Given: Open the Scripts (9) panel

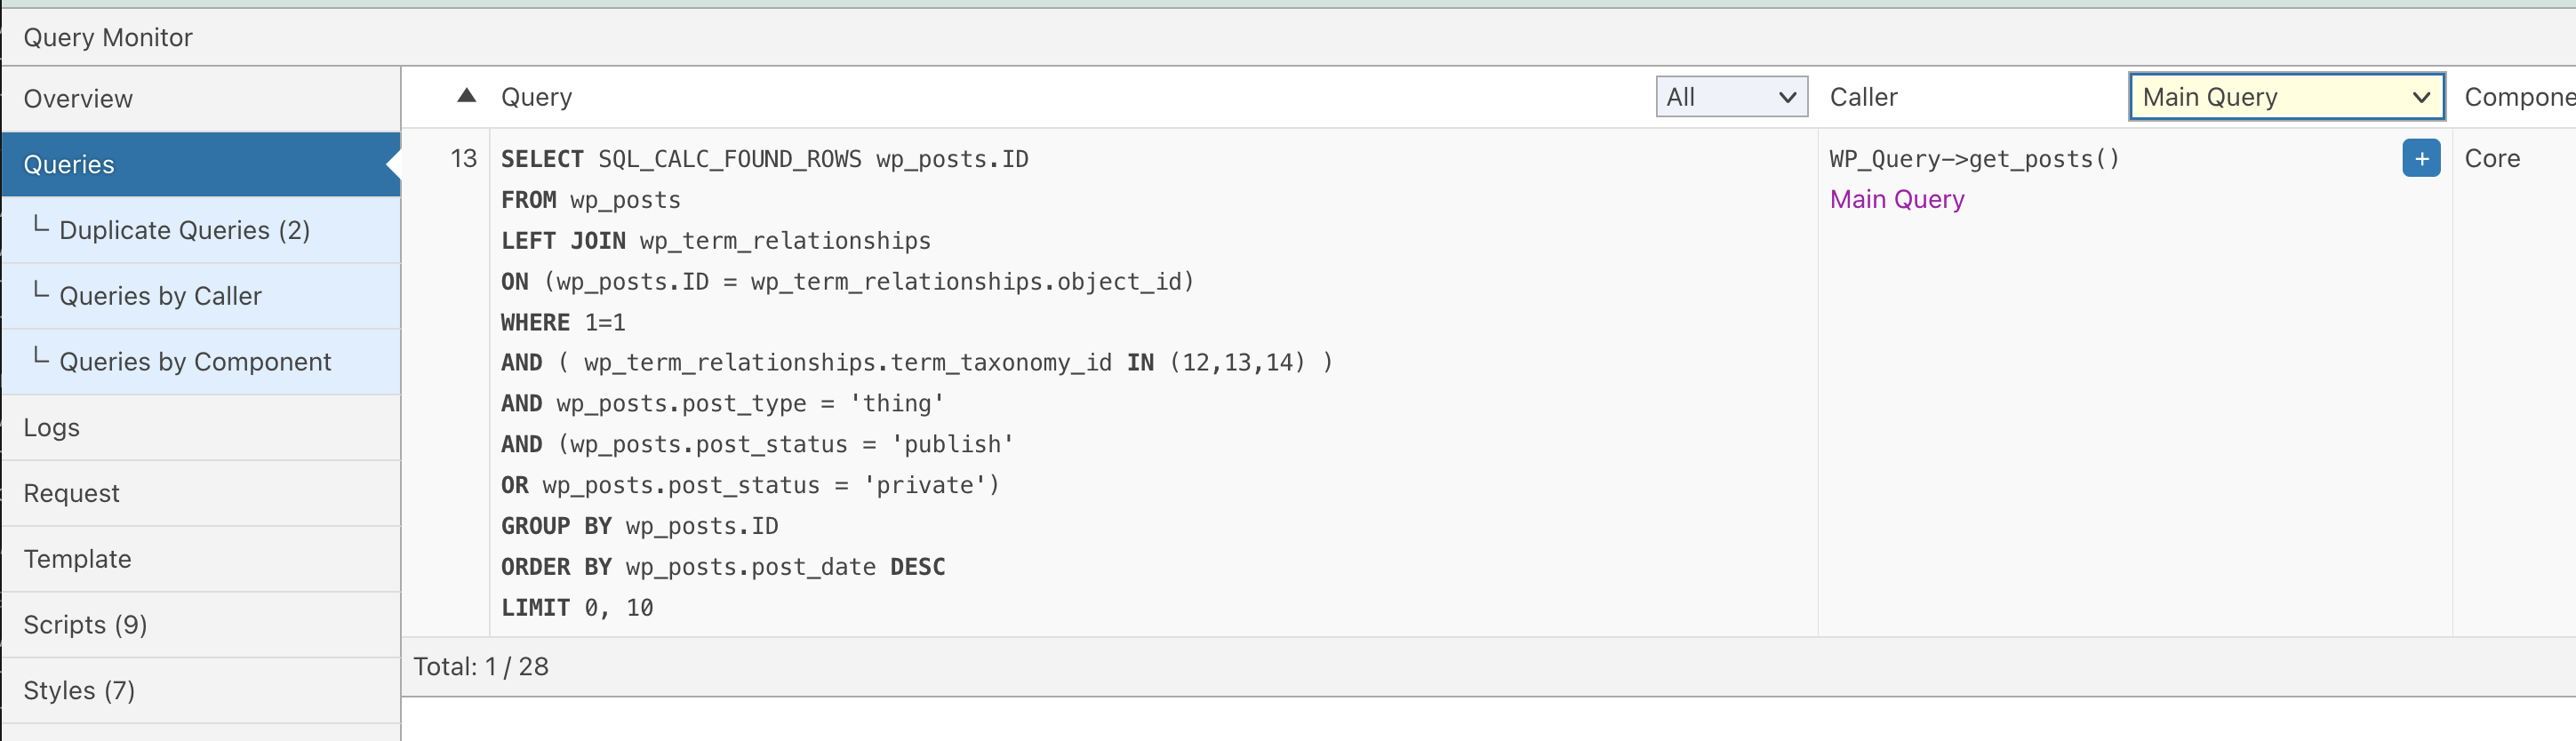Looking at the screenshot, I should [x=201, y=625].
